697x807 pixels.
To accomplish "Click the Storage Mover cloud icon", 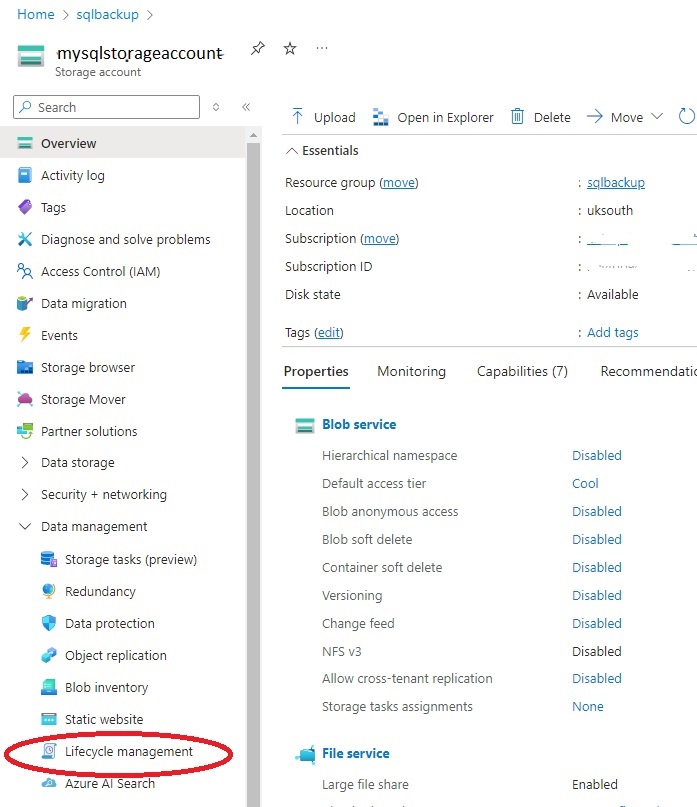I will [x=25, y=399].
